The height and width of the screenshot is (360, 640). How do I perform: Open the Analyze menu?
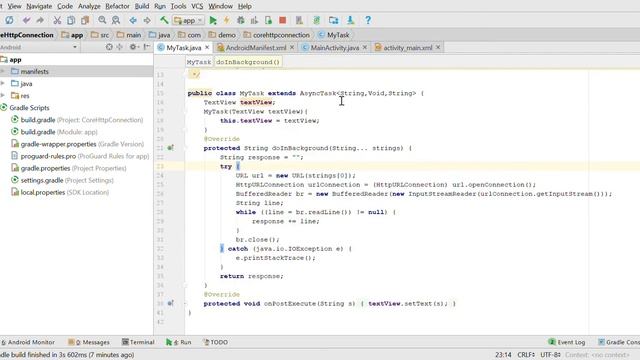pyautogui.click(x=89, y=6)
